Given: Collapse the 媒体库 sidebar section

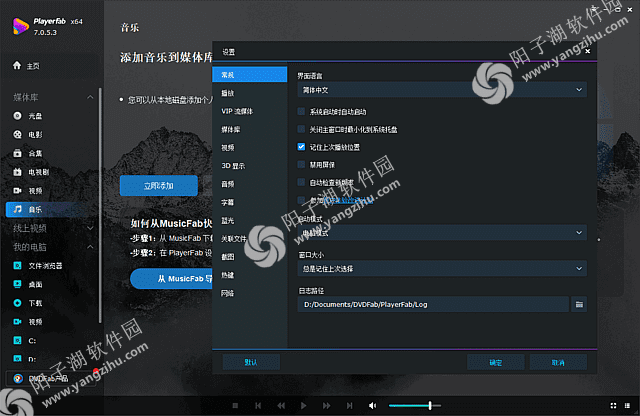Looking at the screenshot, I should pos(90,97).
